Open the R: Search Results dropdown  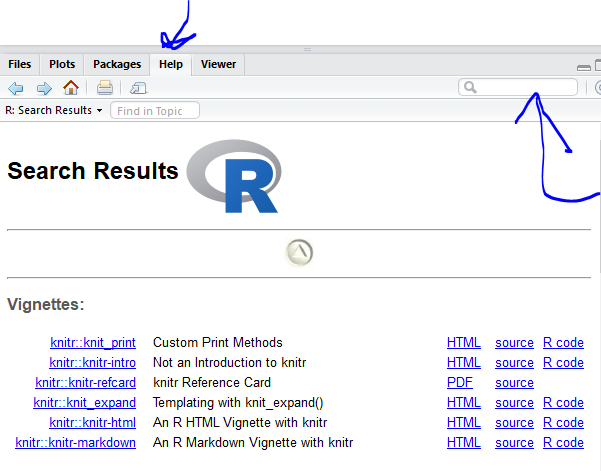54,111
